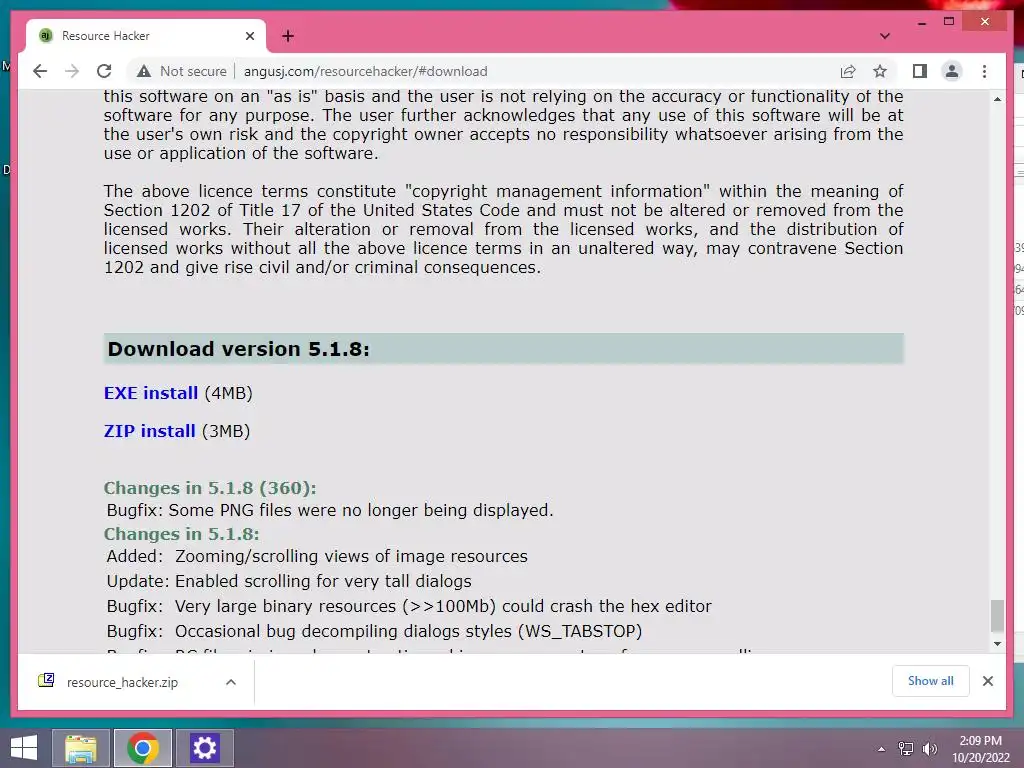Image resolution: width=1024 pixels, height=768 pixels.
Task: Select the Resource Hacker tab
Action: (146, 36)
